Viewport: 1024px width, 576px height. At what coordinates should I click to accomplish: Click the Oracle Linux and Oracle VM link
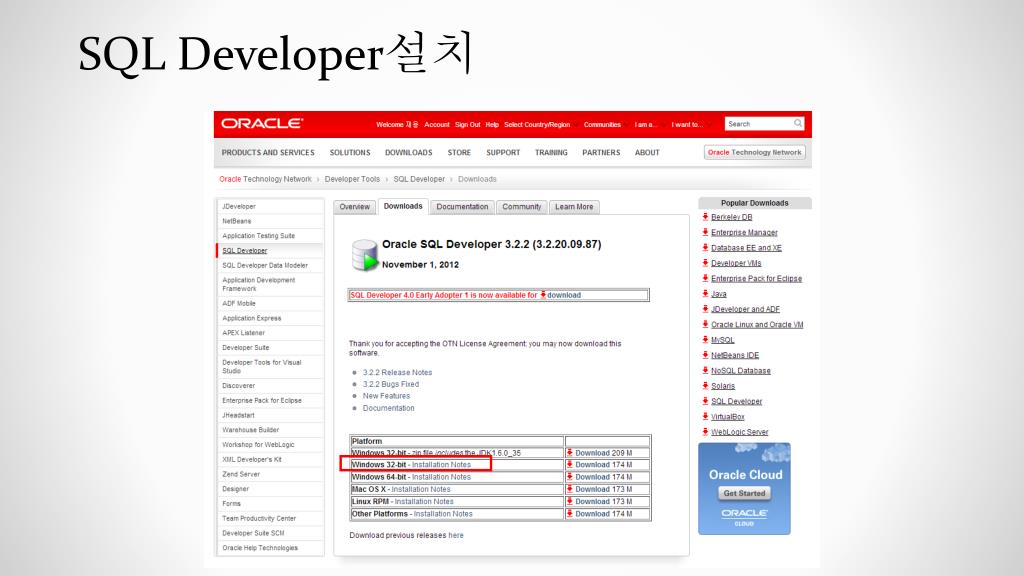coord(757,325)
